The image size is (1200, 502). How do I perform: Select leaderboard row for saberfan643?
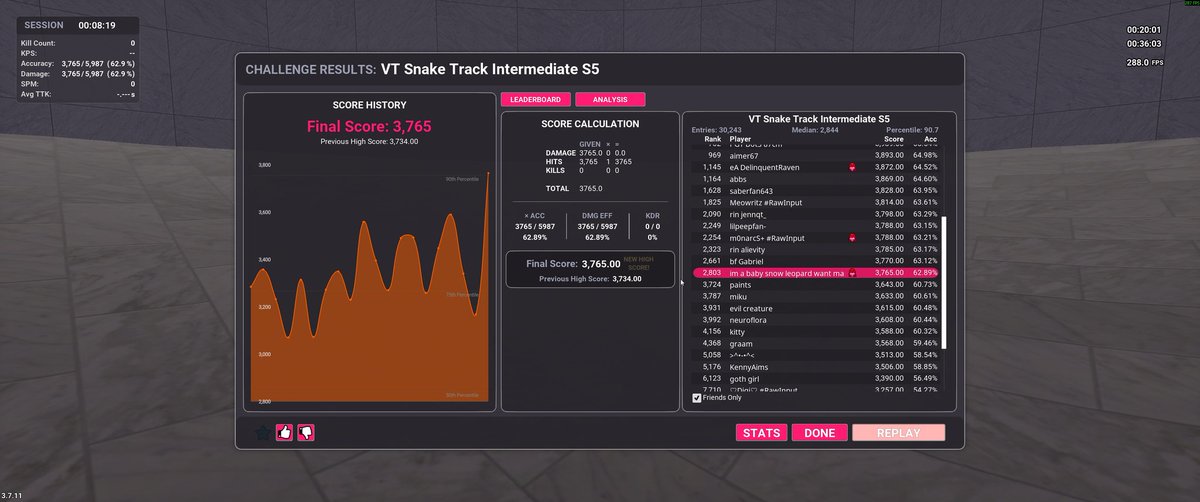point(815,190)
